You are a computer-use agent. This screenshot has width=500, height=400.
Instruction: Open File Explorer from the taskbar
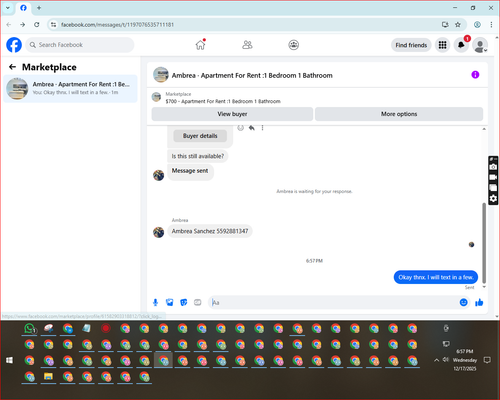(x=49, y=377)
